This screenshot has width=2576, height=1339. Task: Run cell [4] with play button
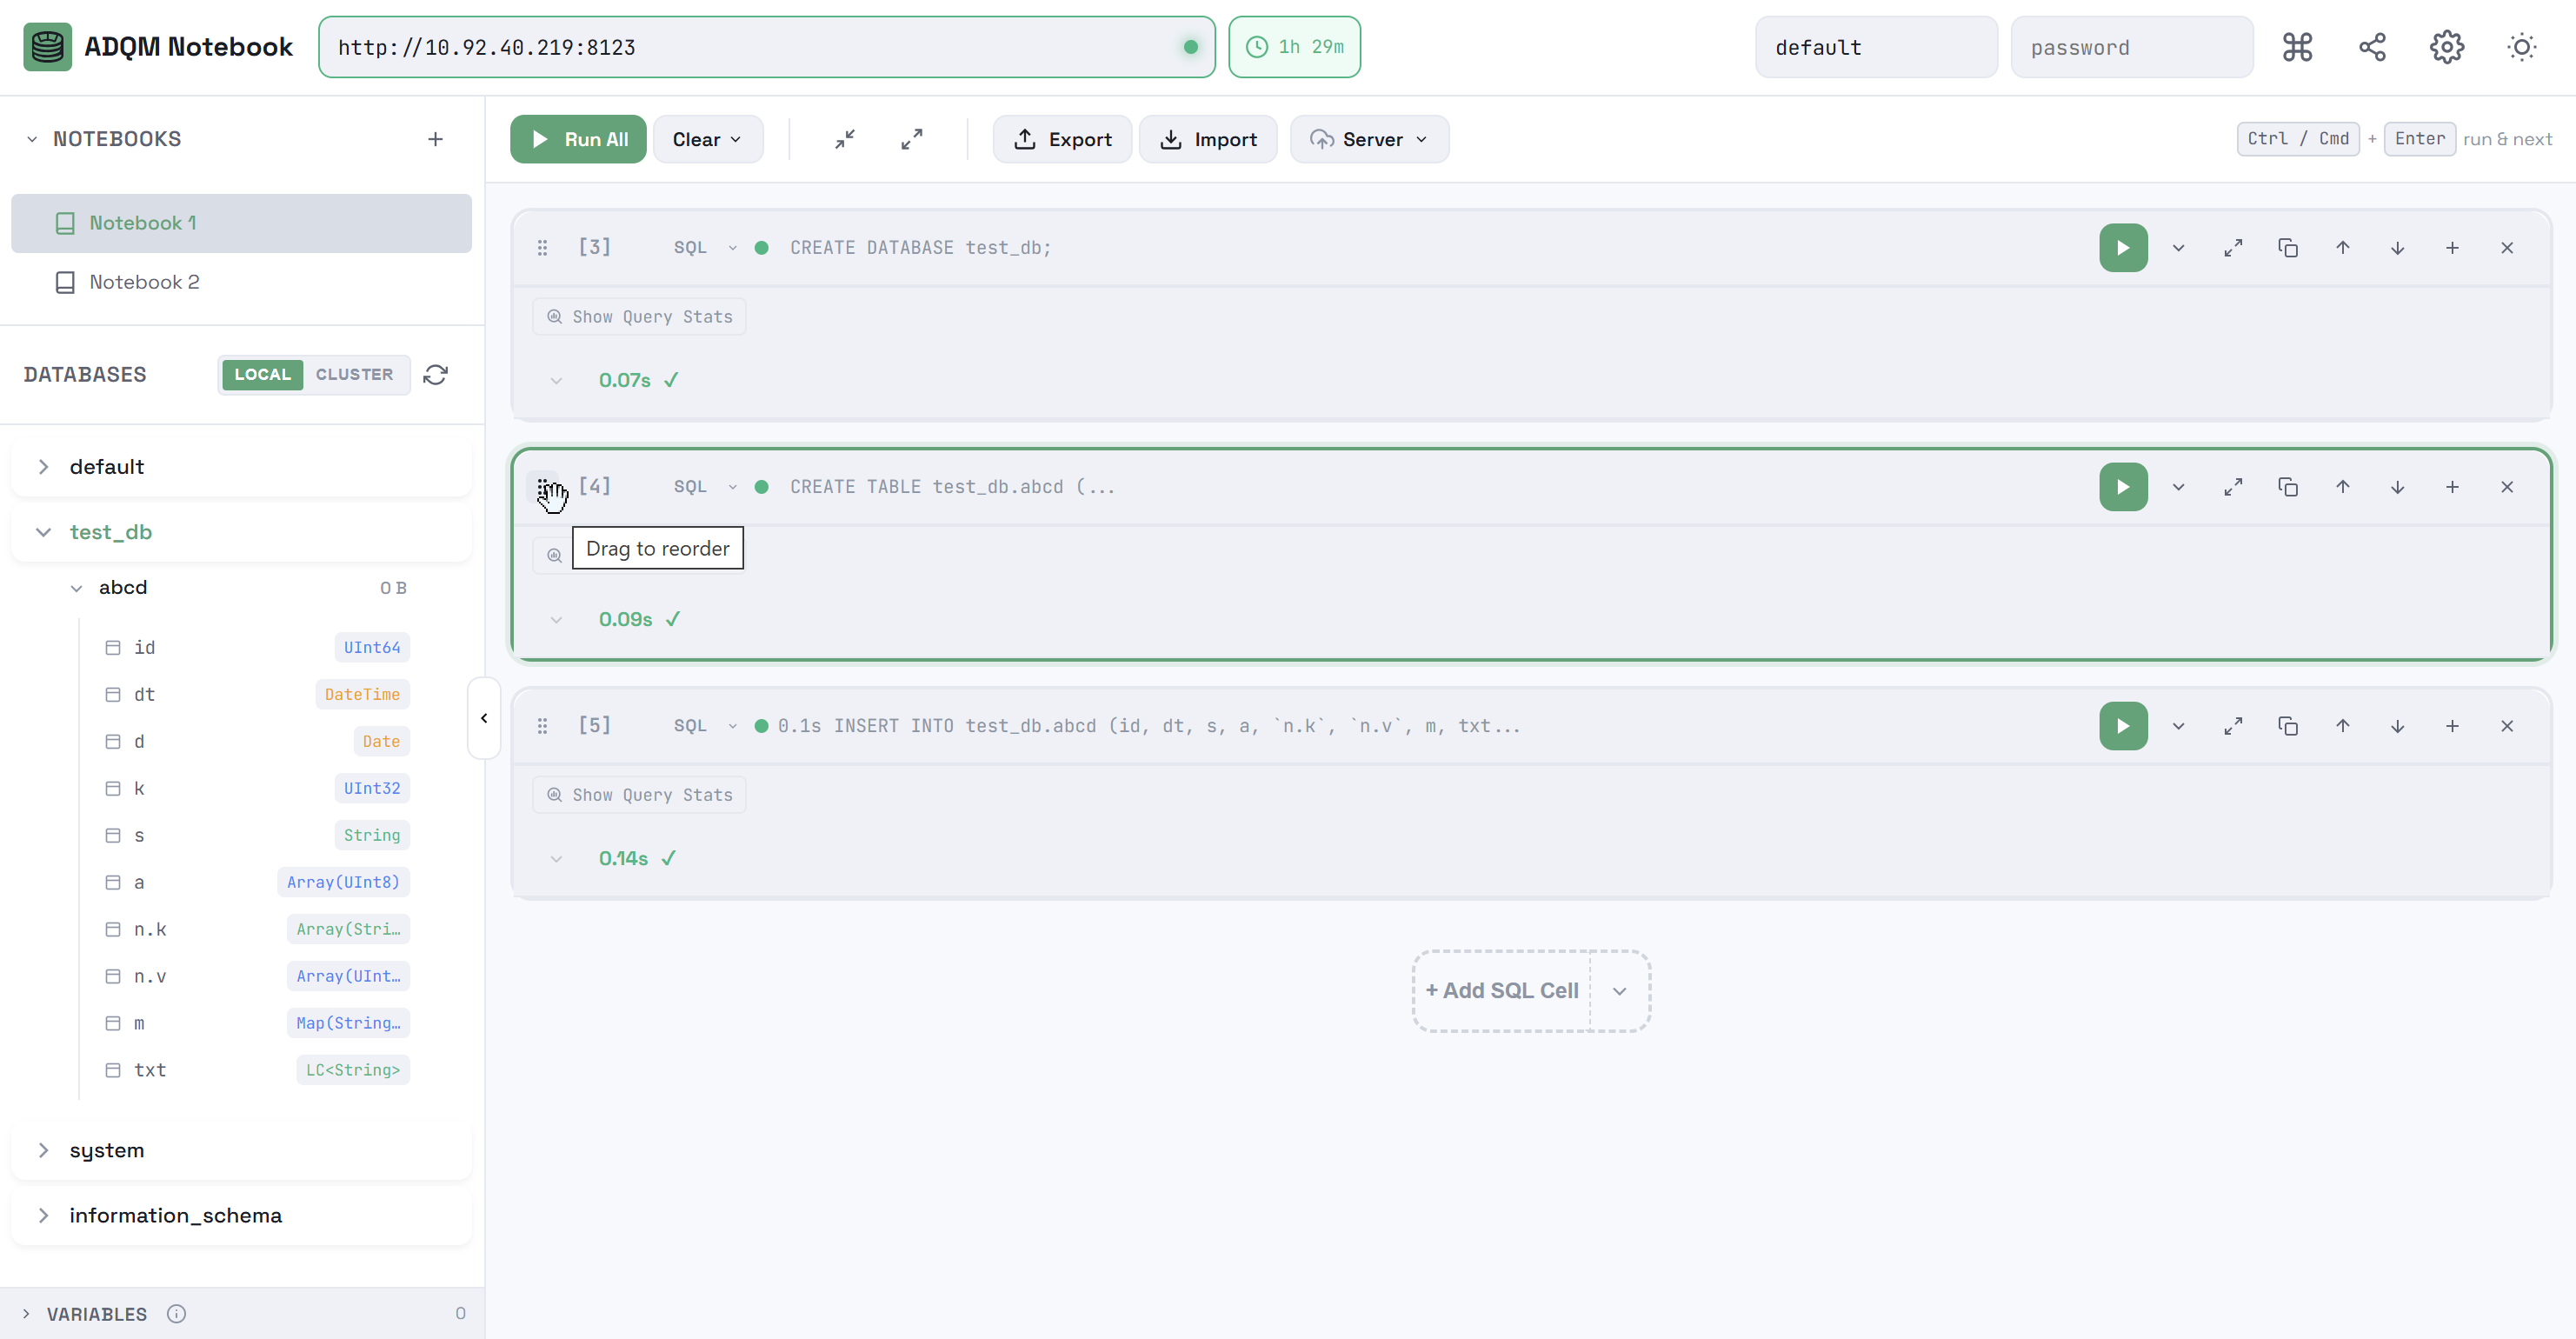(2123, 487)
